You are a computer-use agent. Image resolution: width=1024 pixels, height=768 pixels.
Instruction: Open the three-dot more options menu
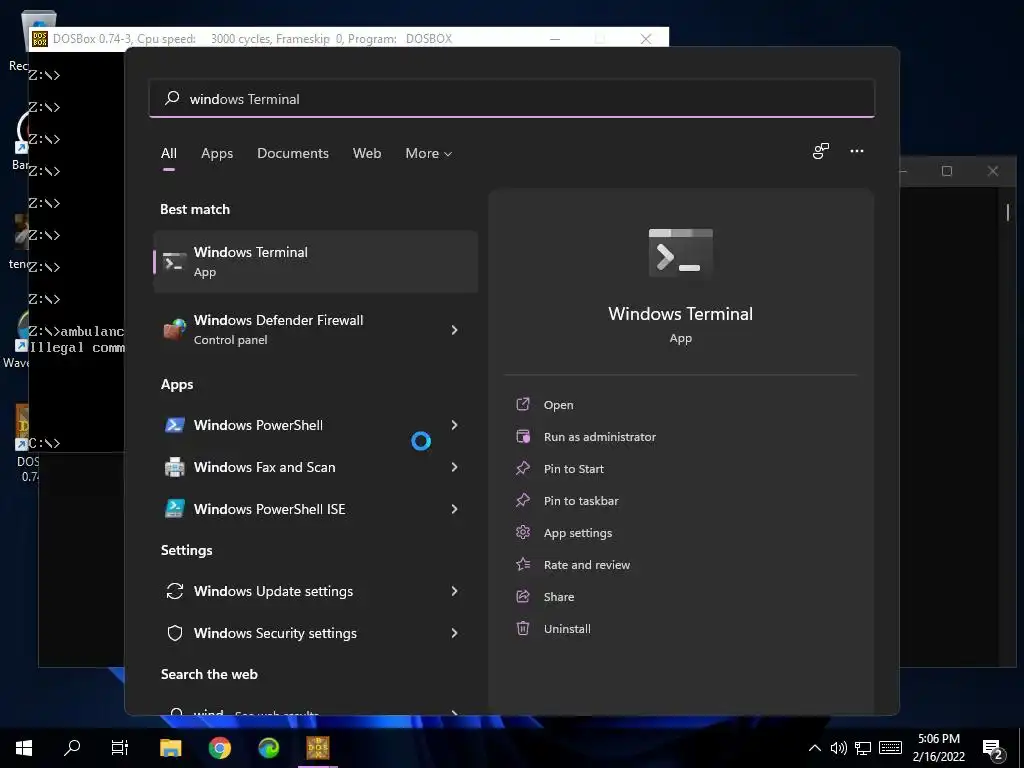pyautogui.click(x=857, y=151)
